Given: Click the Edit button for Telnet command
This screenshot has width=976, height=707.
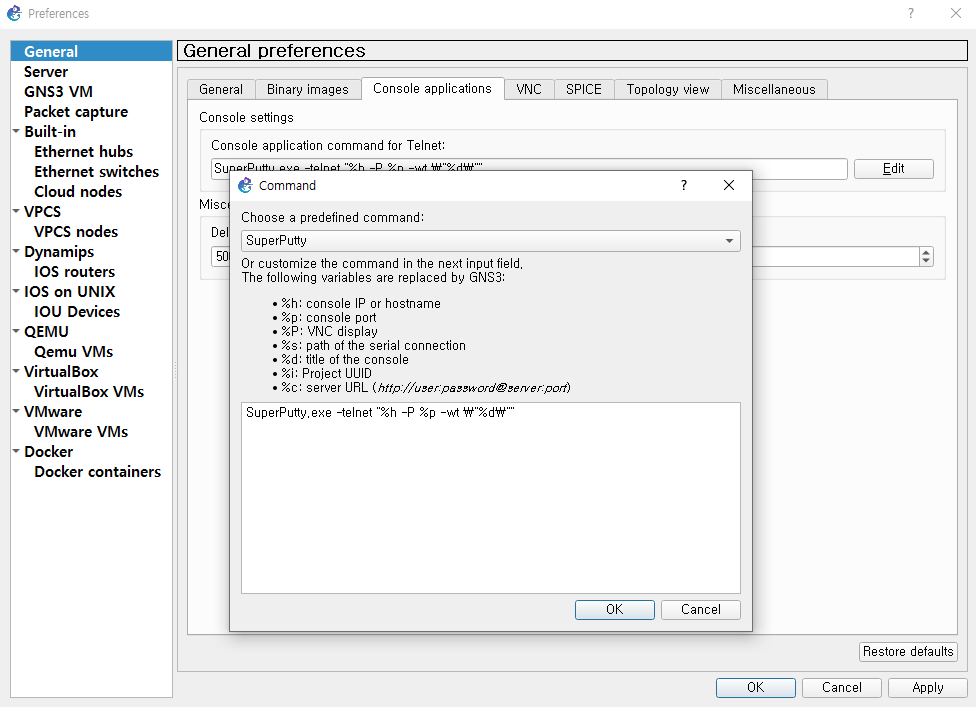Looking at the screenshot, I should (x=893, y=169).
